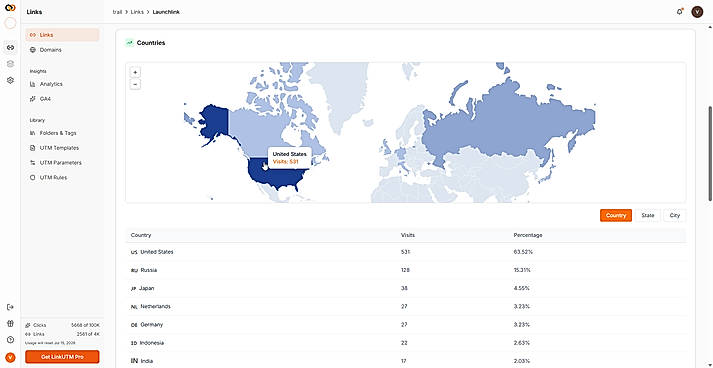Go to trail in the breadcrumb
Viewport: 713px width, 368px height.
tap(117, 12)
